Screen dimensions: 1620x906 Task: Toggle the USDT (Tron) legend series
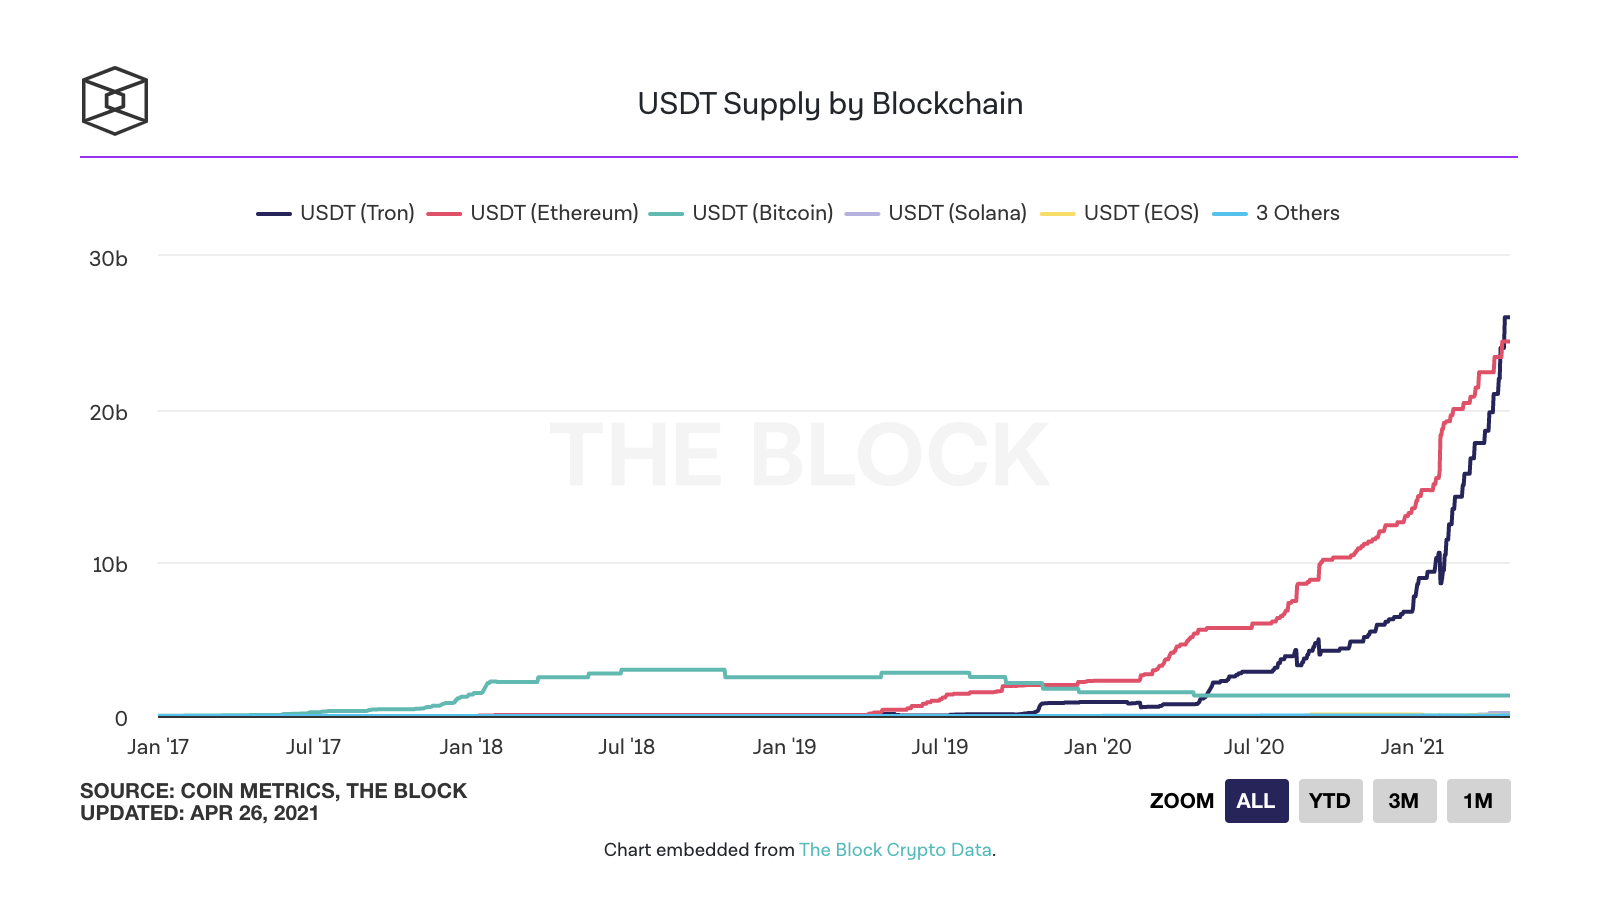pos(335,213)
